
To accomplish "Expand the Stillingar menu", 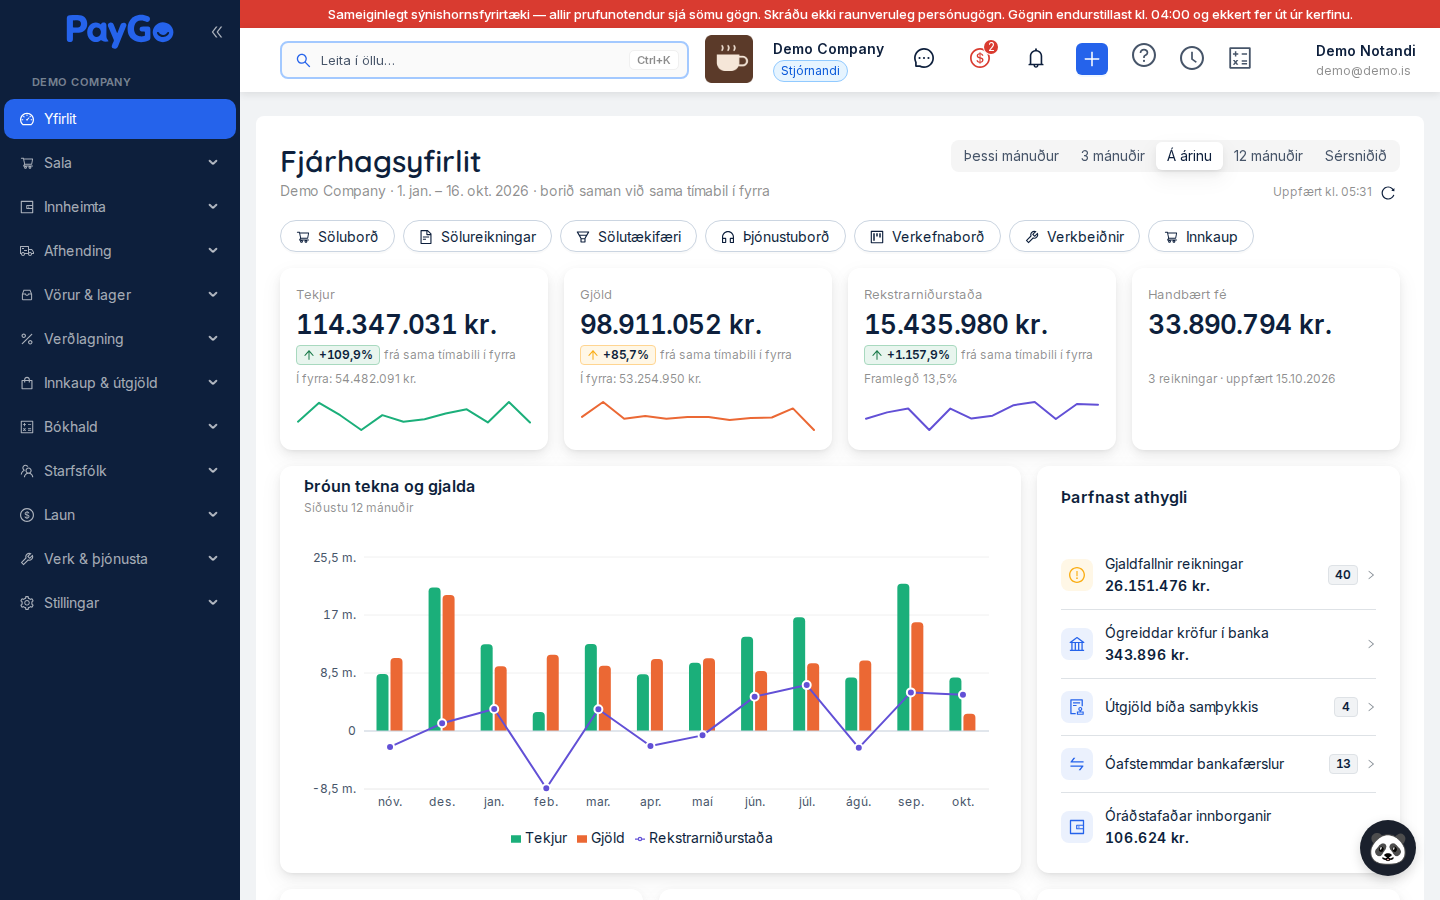I will [120, 603].
